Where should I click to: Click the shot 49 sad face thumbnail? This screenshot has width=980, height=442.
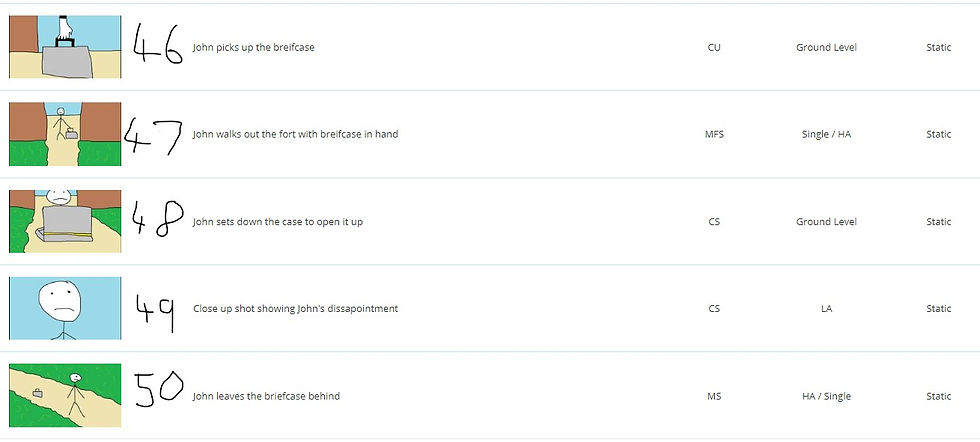pos(65,308)
